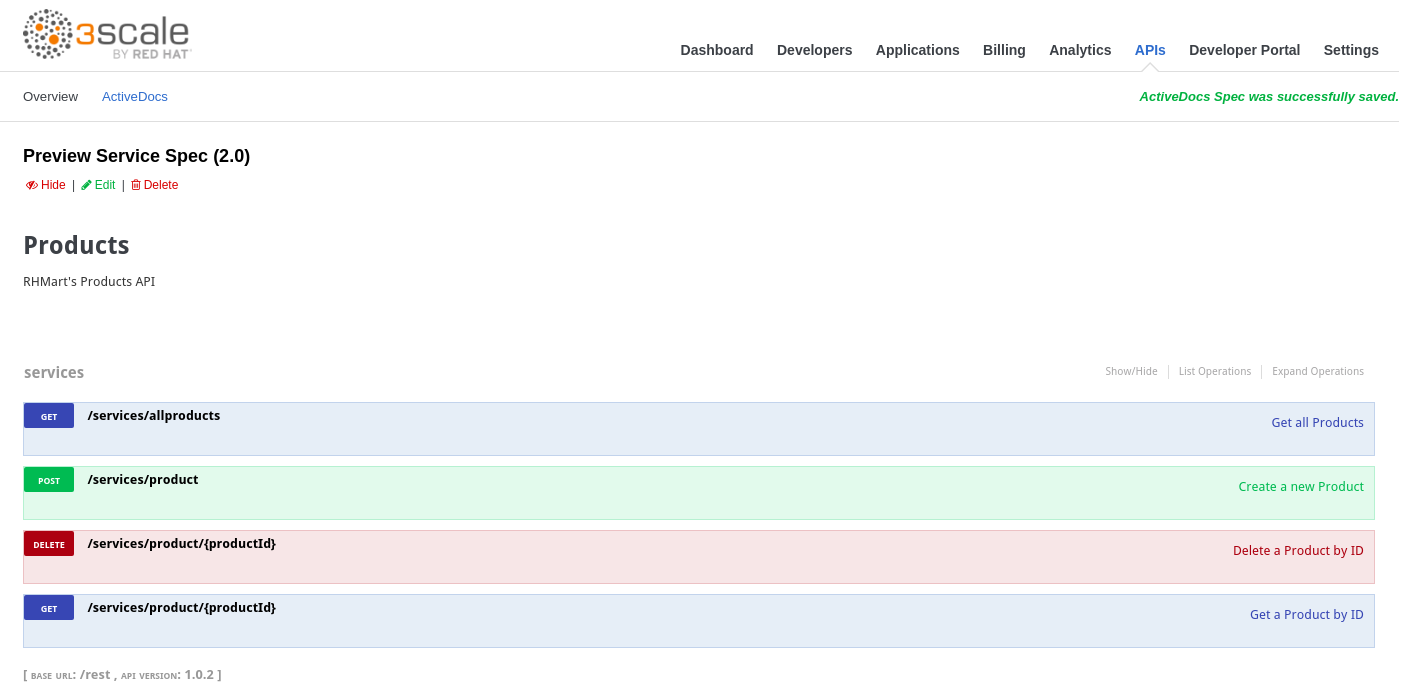
Task: Click the red DELETE method badge
Action: coord(49,544)
